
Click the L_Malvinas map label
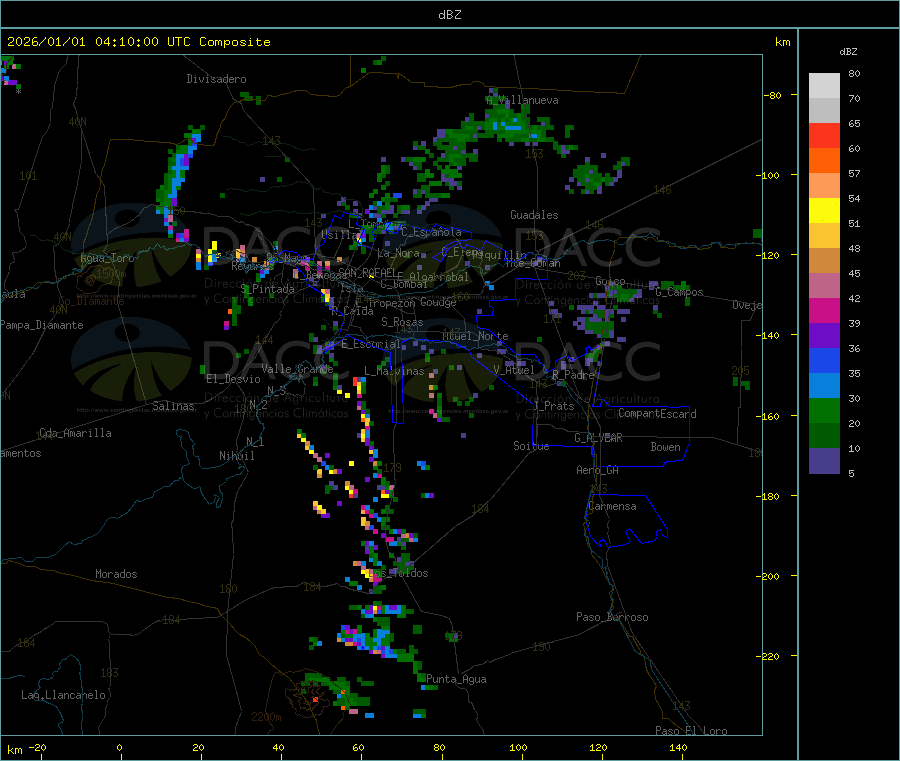394,371
